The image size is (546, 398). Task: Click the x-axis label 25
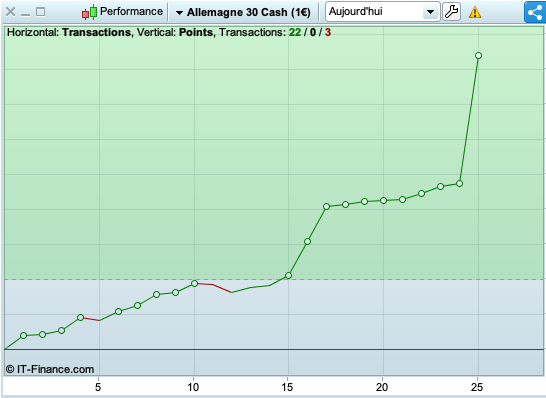[477, 387]
